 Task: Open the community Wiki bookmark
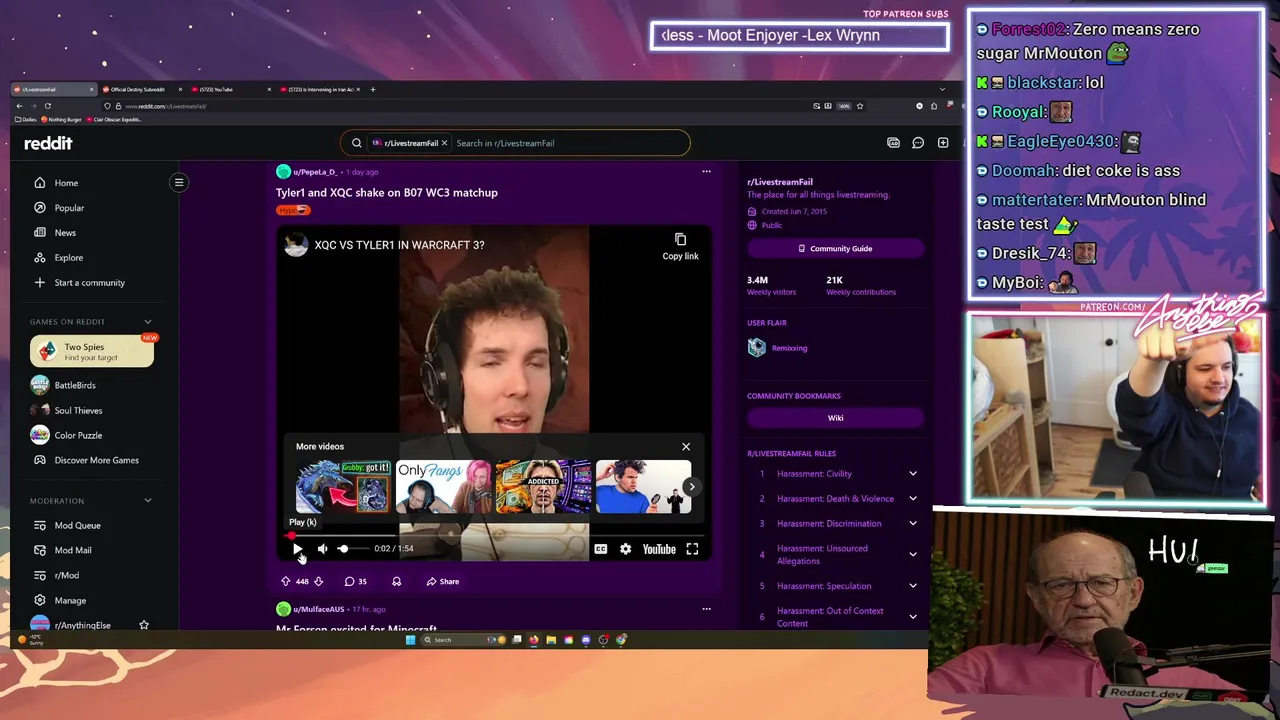coord(835,418)
